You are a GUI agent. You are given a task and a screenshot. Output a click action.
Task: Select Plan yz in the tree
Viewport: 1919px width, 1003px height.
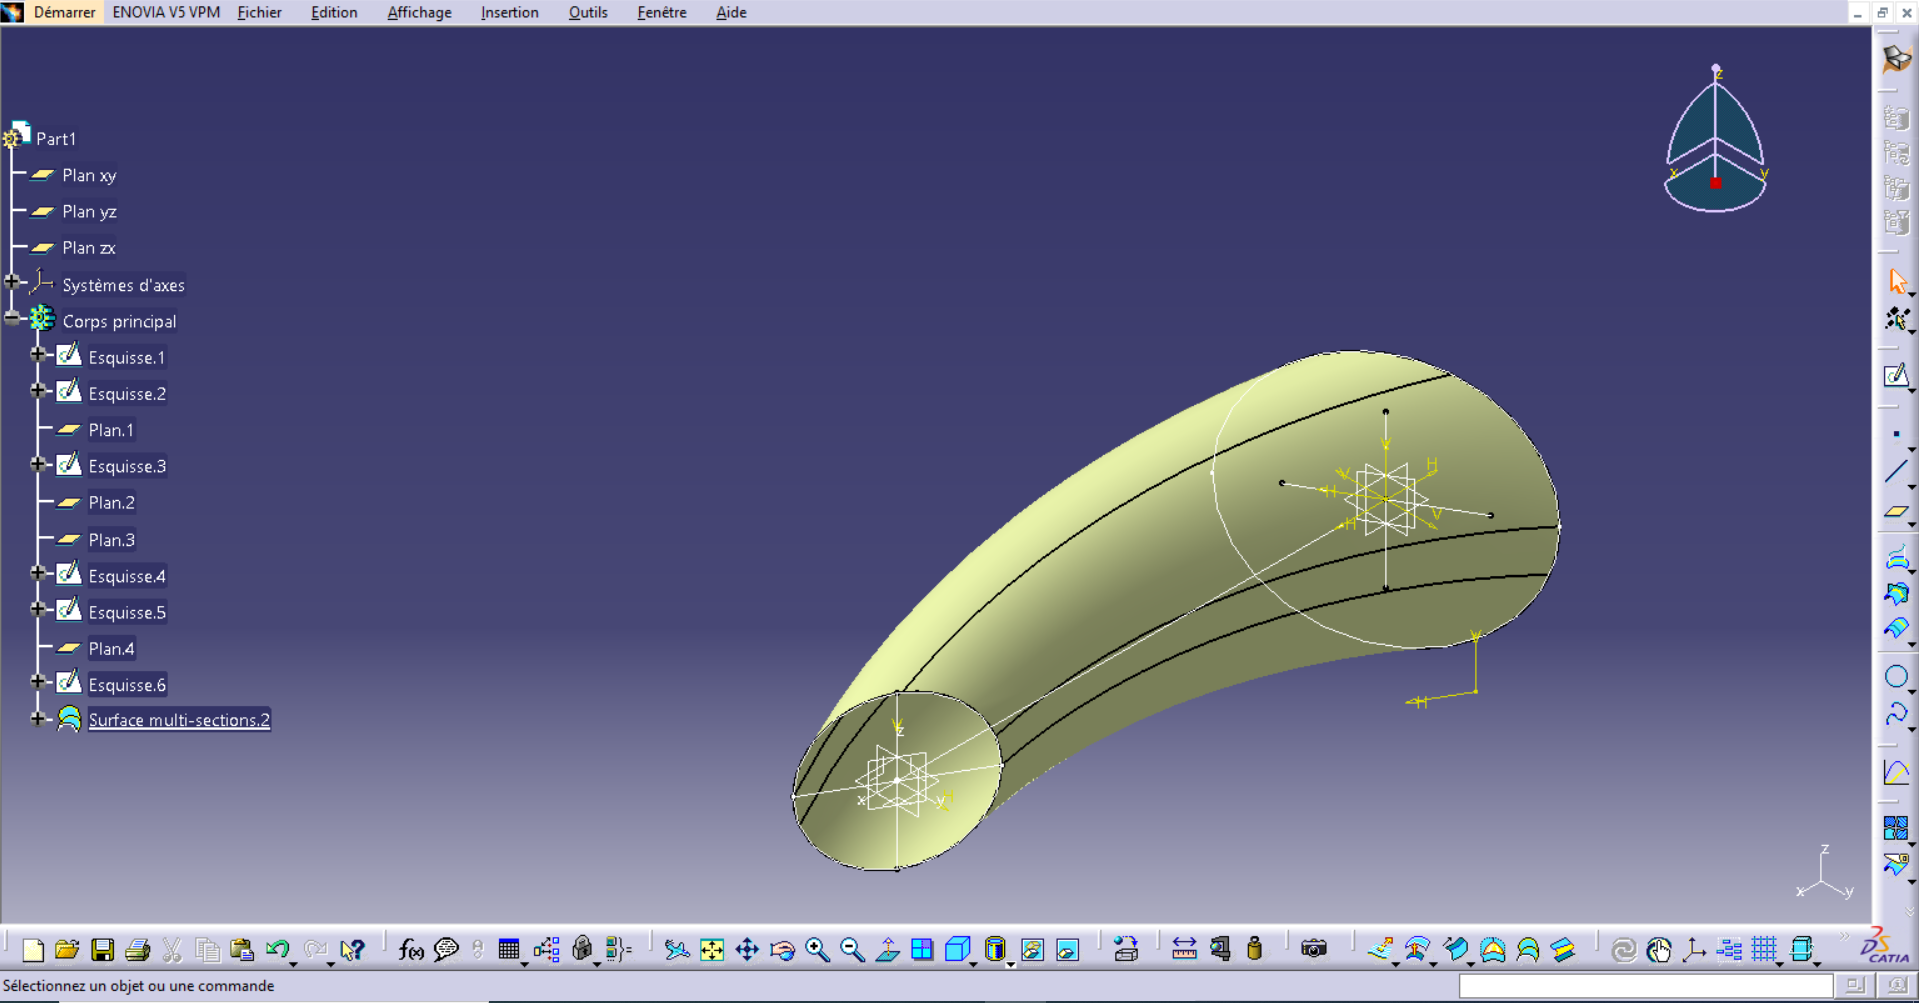coord(89,211)
